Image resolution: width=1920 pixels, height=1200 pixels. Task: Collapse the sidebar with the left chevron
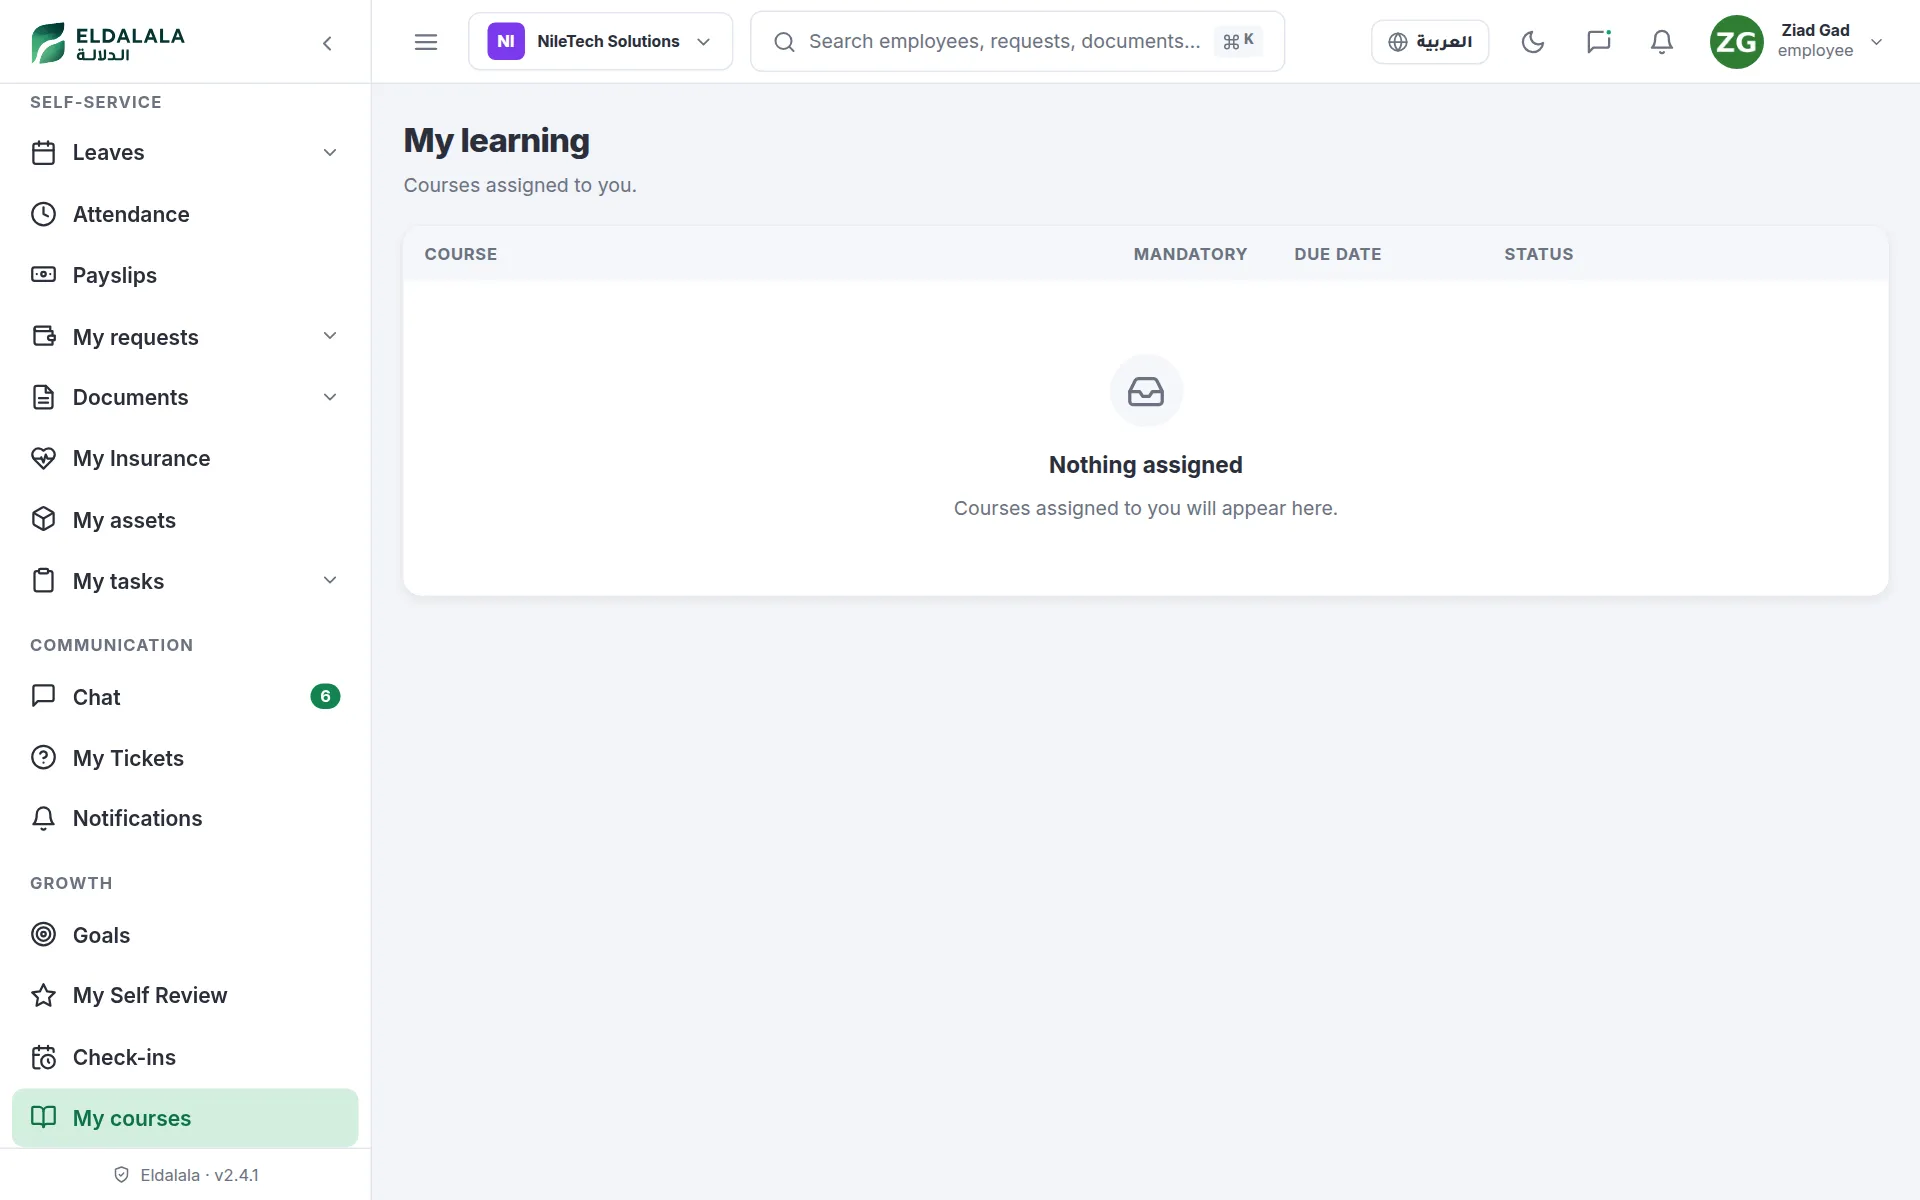(x=327, y=43)
